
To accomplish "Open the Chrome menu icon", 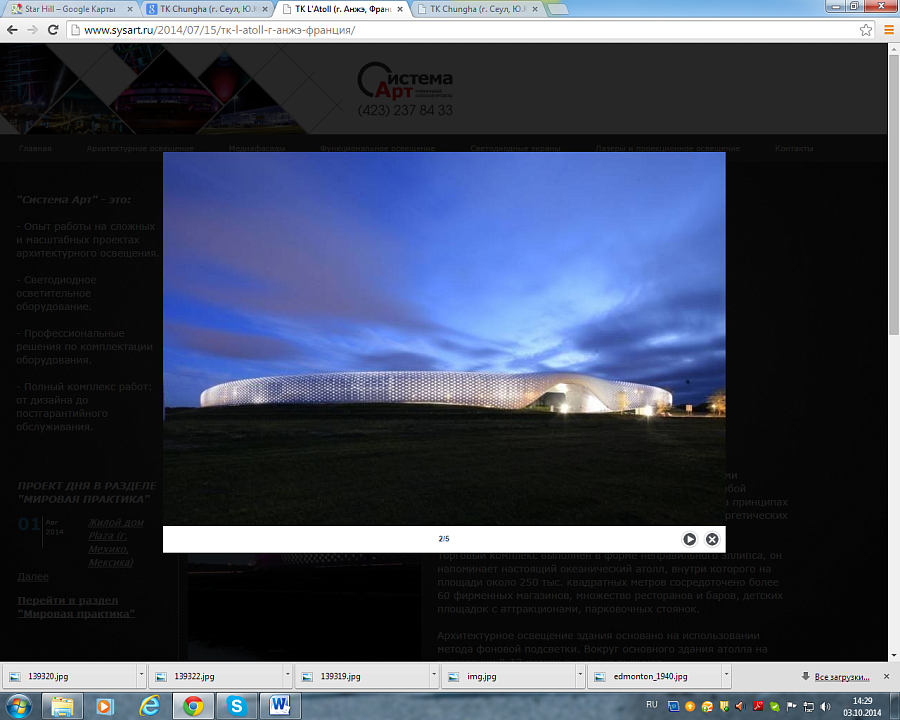I will tap(888, 30).
